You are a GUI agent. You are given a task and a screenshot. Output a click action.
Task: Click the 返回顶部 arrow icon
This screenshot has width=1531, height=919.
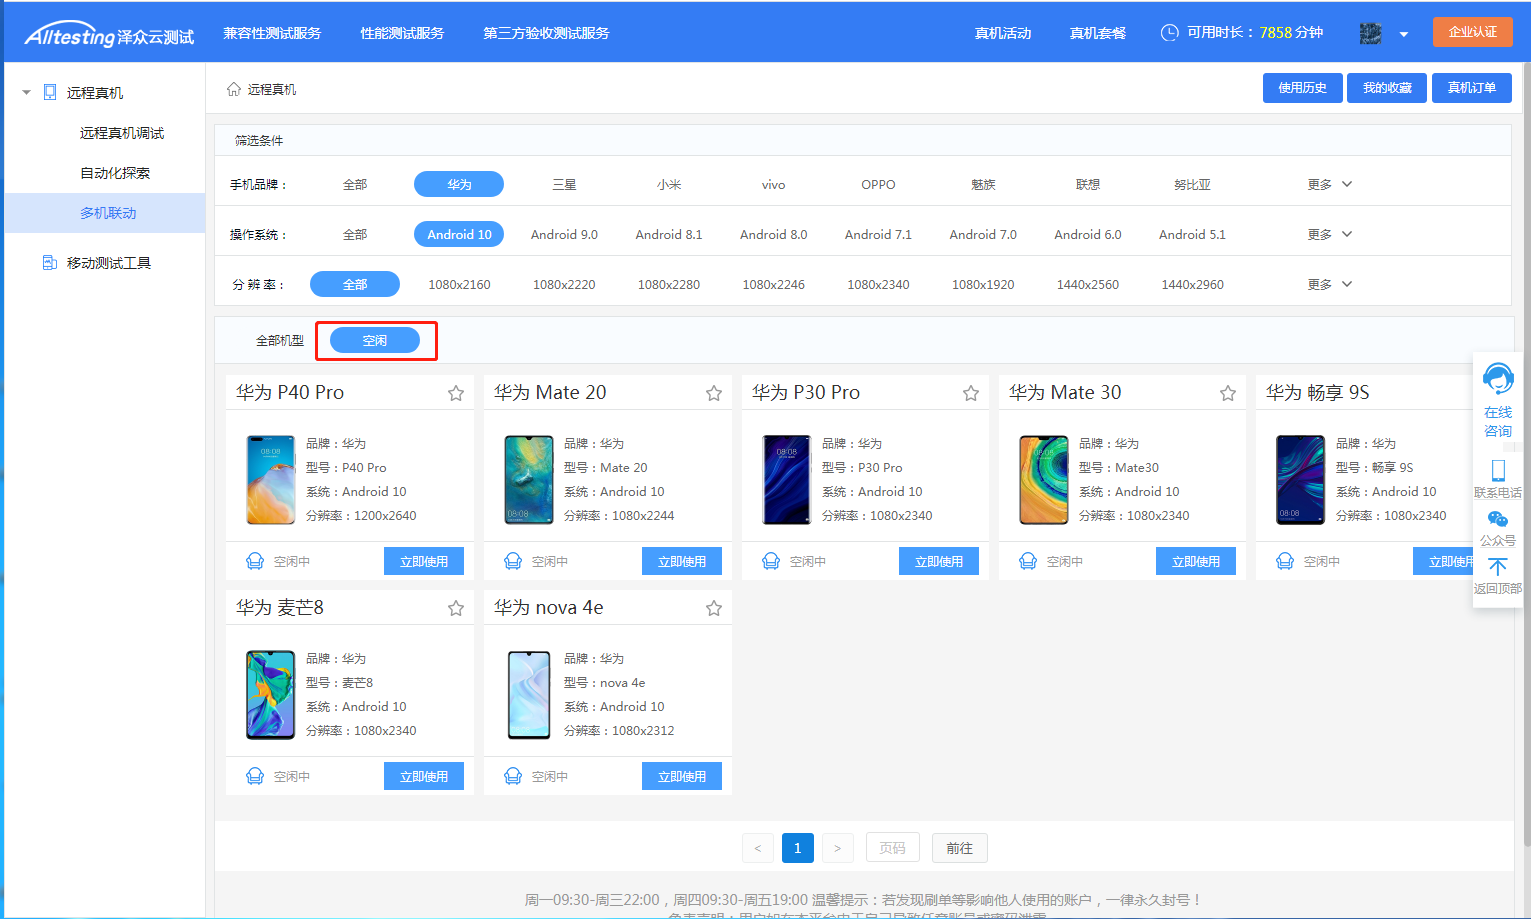point(1498,567)
